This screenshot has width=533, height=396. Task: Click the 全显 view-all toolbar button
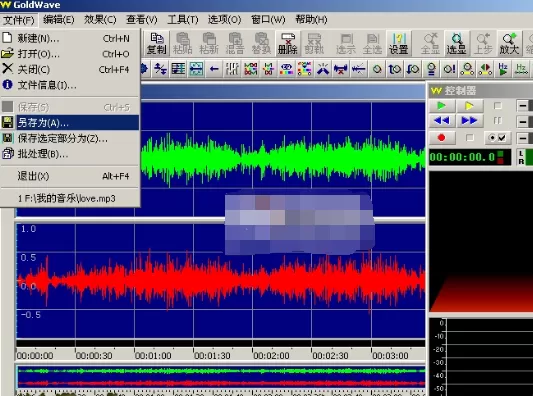click(430, 43)
